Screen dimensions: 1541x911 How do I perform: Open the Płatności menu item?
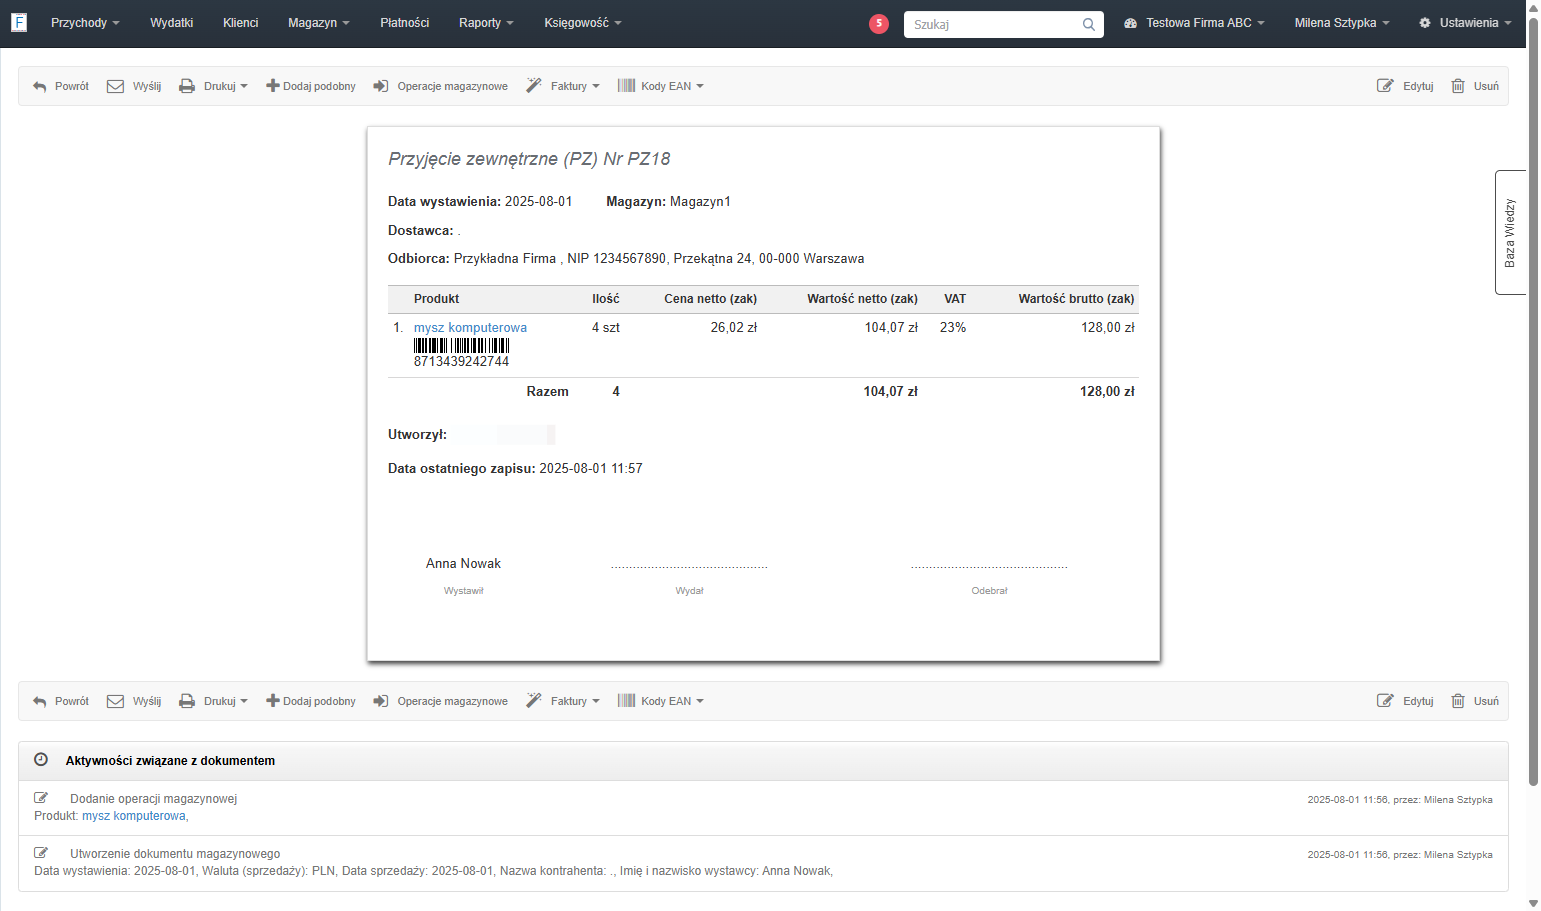[405, 23]
